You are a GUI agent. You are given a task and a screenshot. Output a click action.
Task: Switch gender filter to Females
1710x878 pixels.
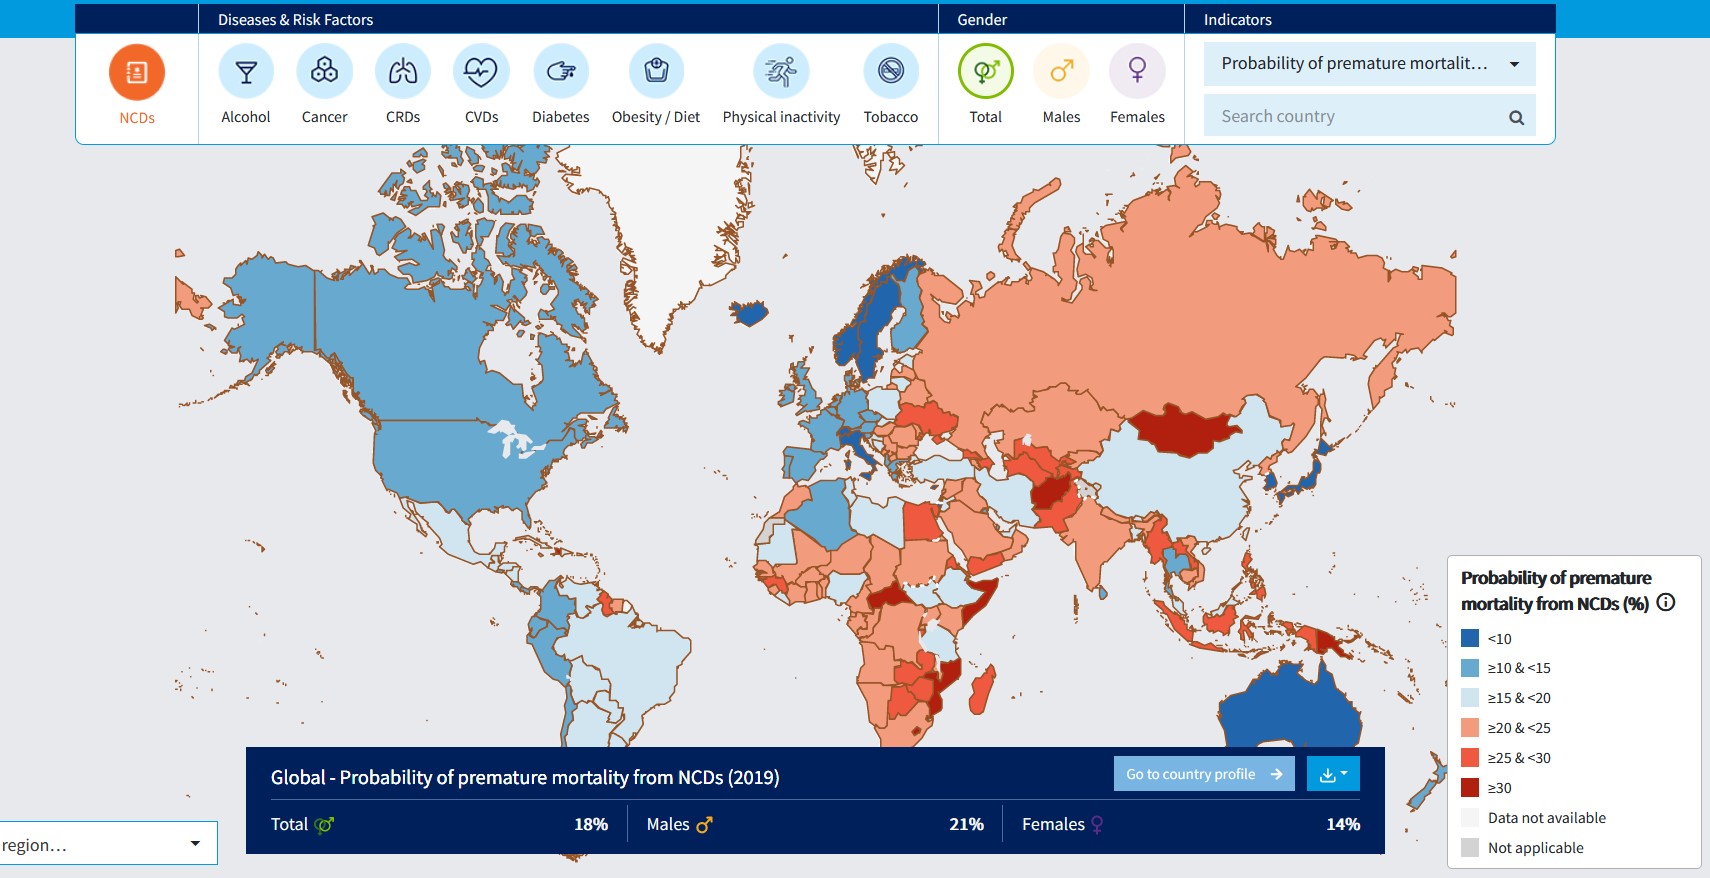tap(1137, 72)
